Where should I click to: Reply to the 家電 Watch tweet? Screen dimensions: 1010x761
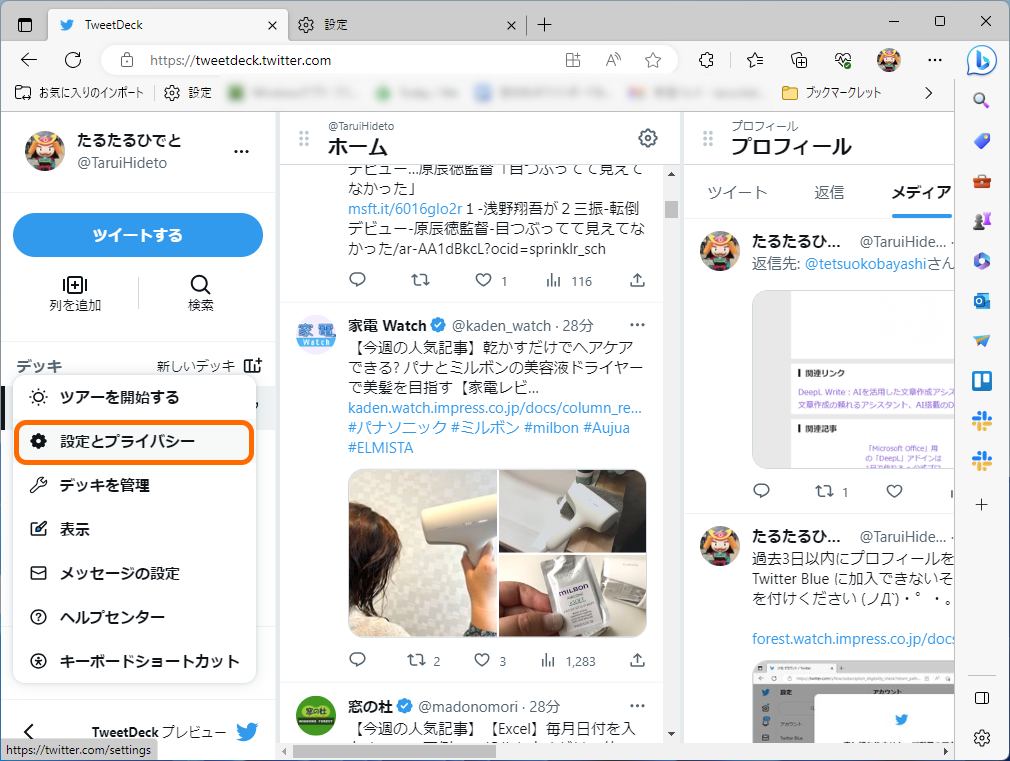point(357,659)
